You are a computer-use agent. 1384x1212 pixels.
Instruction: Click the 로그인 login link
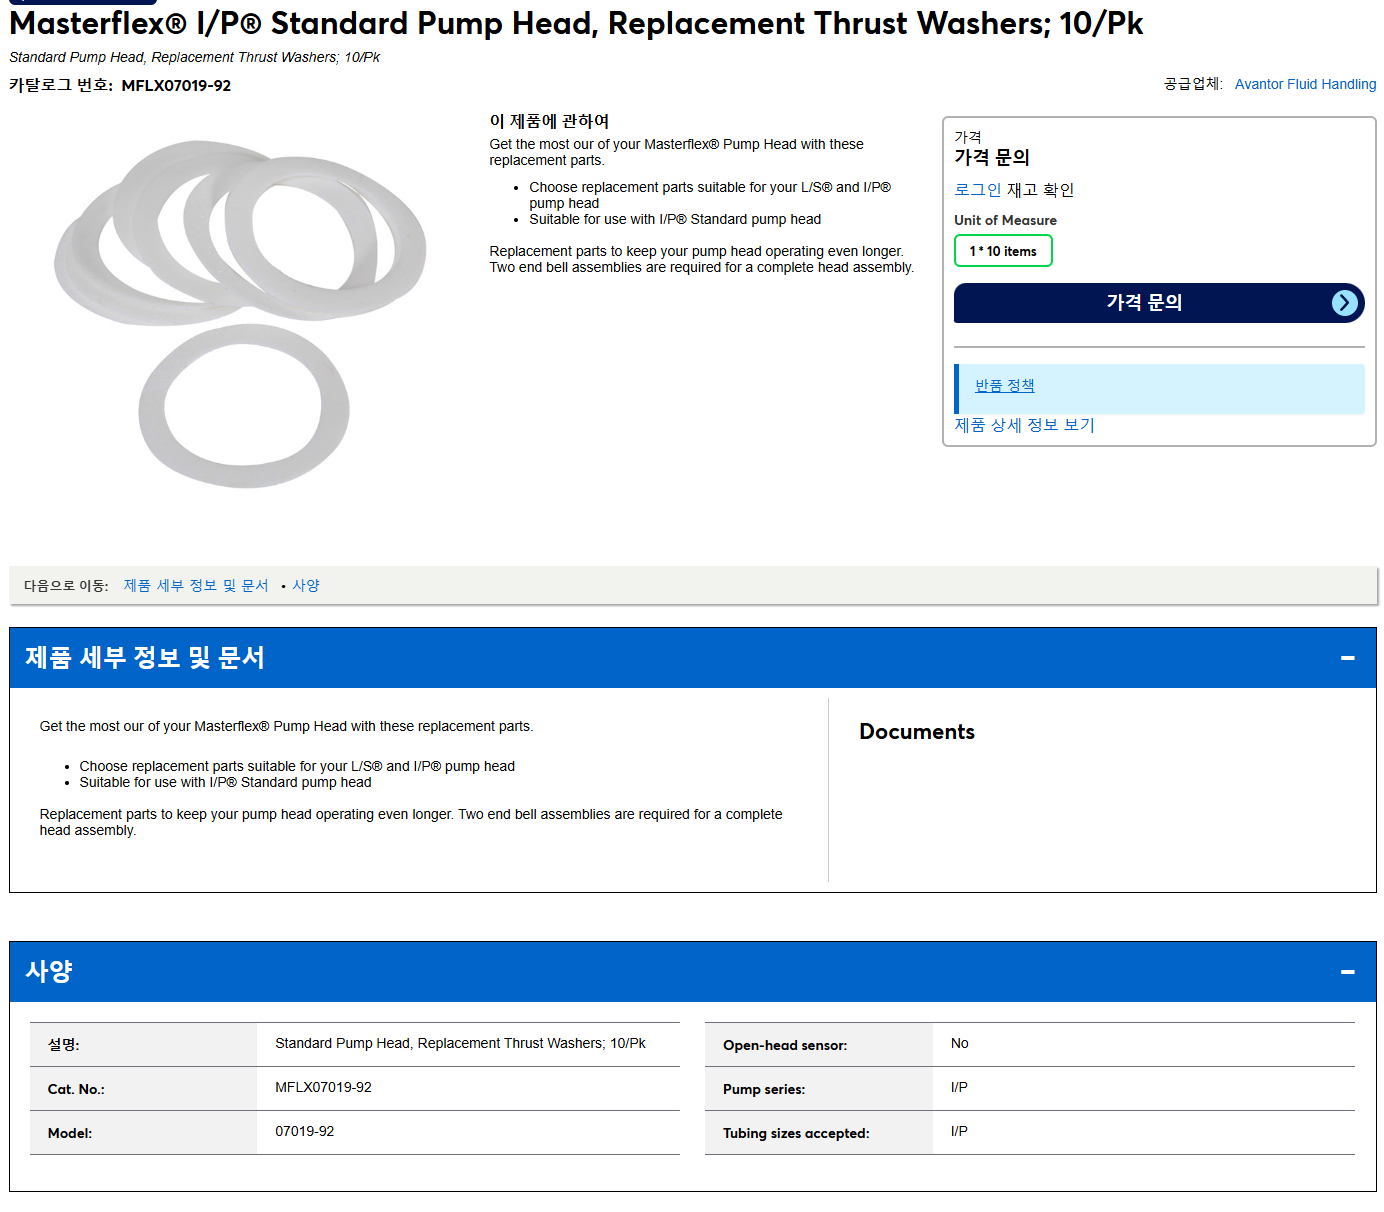pyautogui.click(x=978, y=190)
